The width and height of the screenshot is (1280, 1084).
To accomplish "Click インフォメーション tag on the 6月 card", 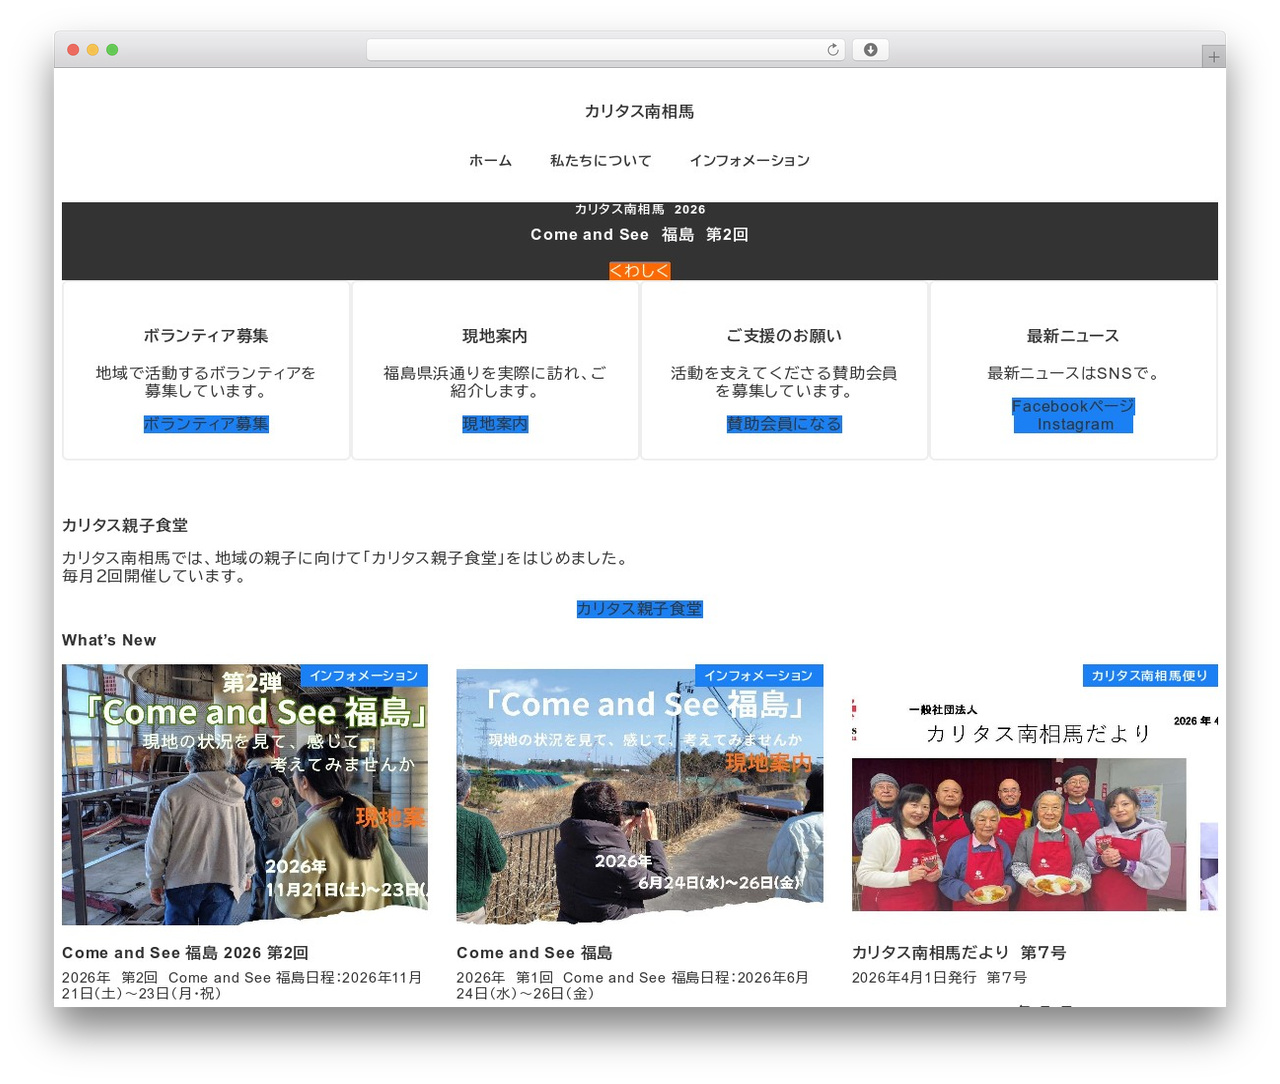I will 759,676.
